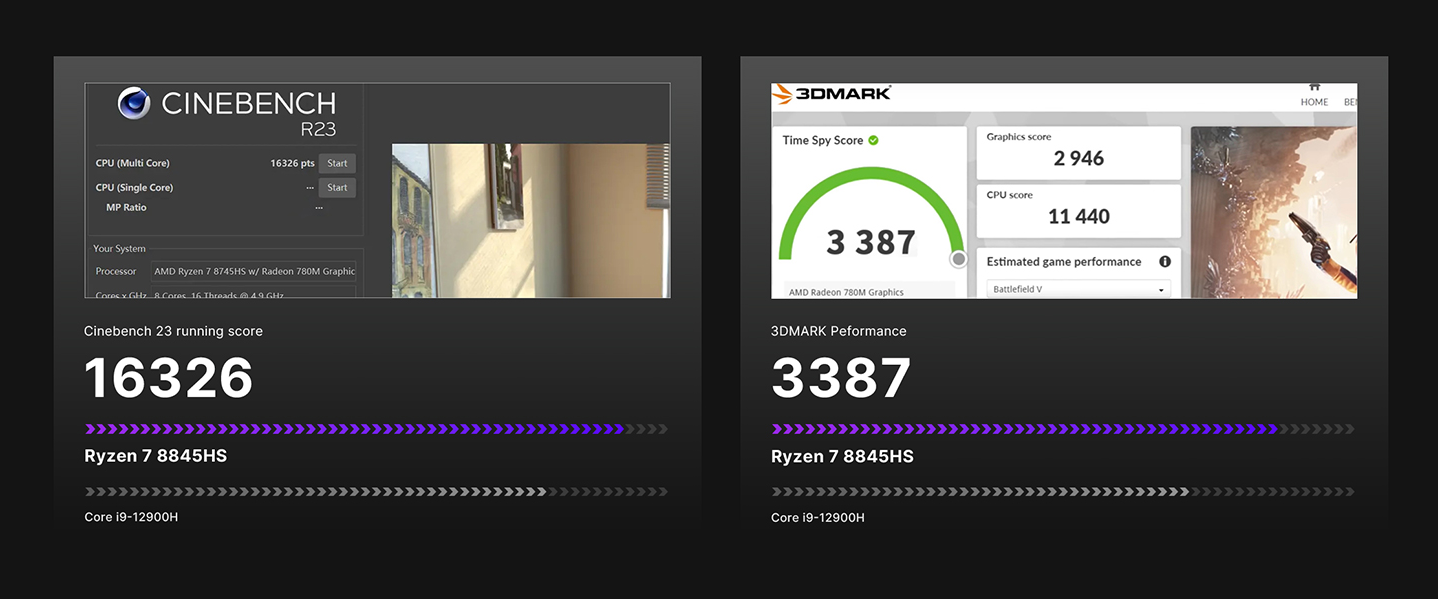Click the 3 387 Time Spy score value
The width and height of the screenshot is (1438, 599).
click(x=871, y=242)
